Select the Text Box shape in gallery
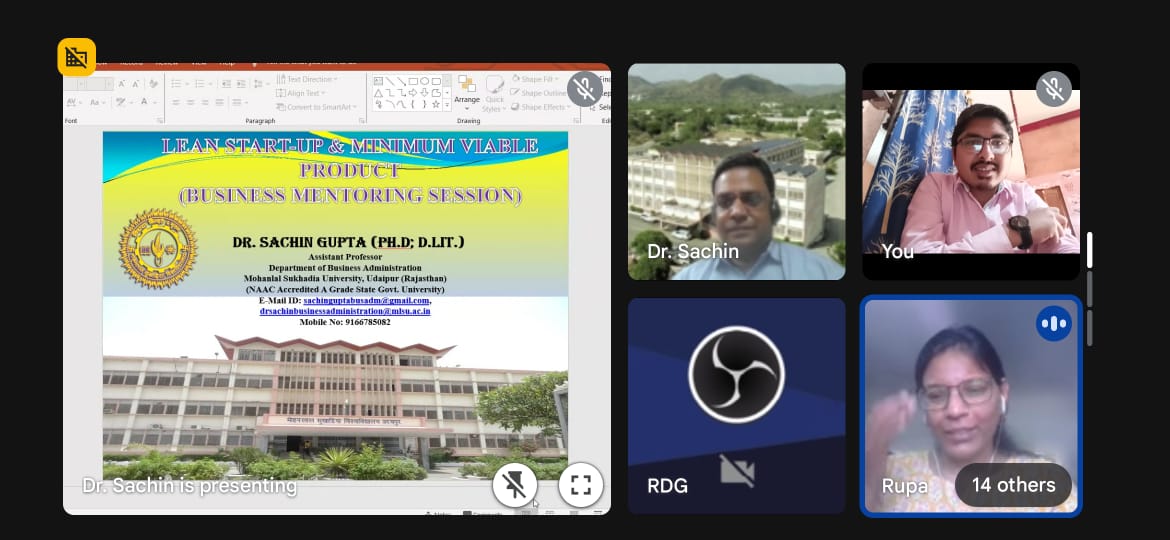Image resolution: width=1170 pixels, height=540 pixels. (x=378, y=81)
